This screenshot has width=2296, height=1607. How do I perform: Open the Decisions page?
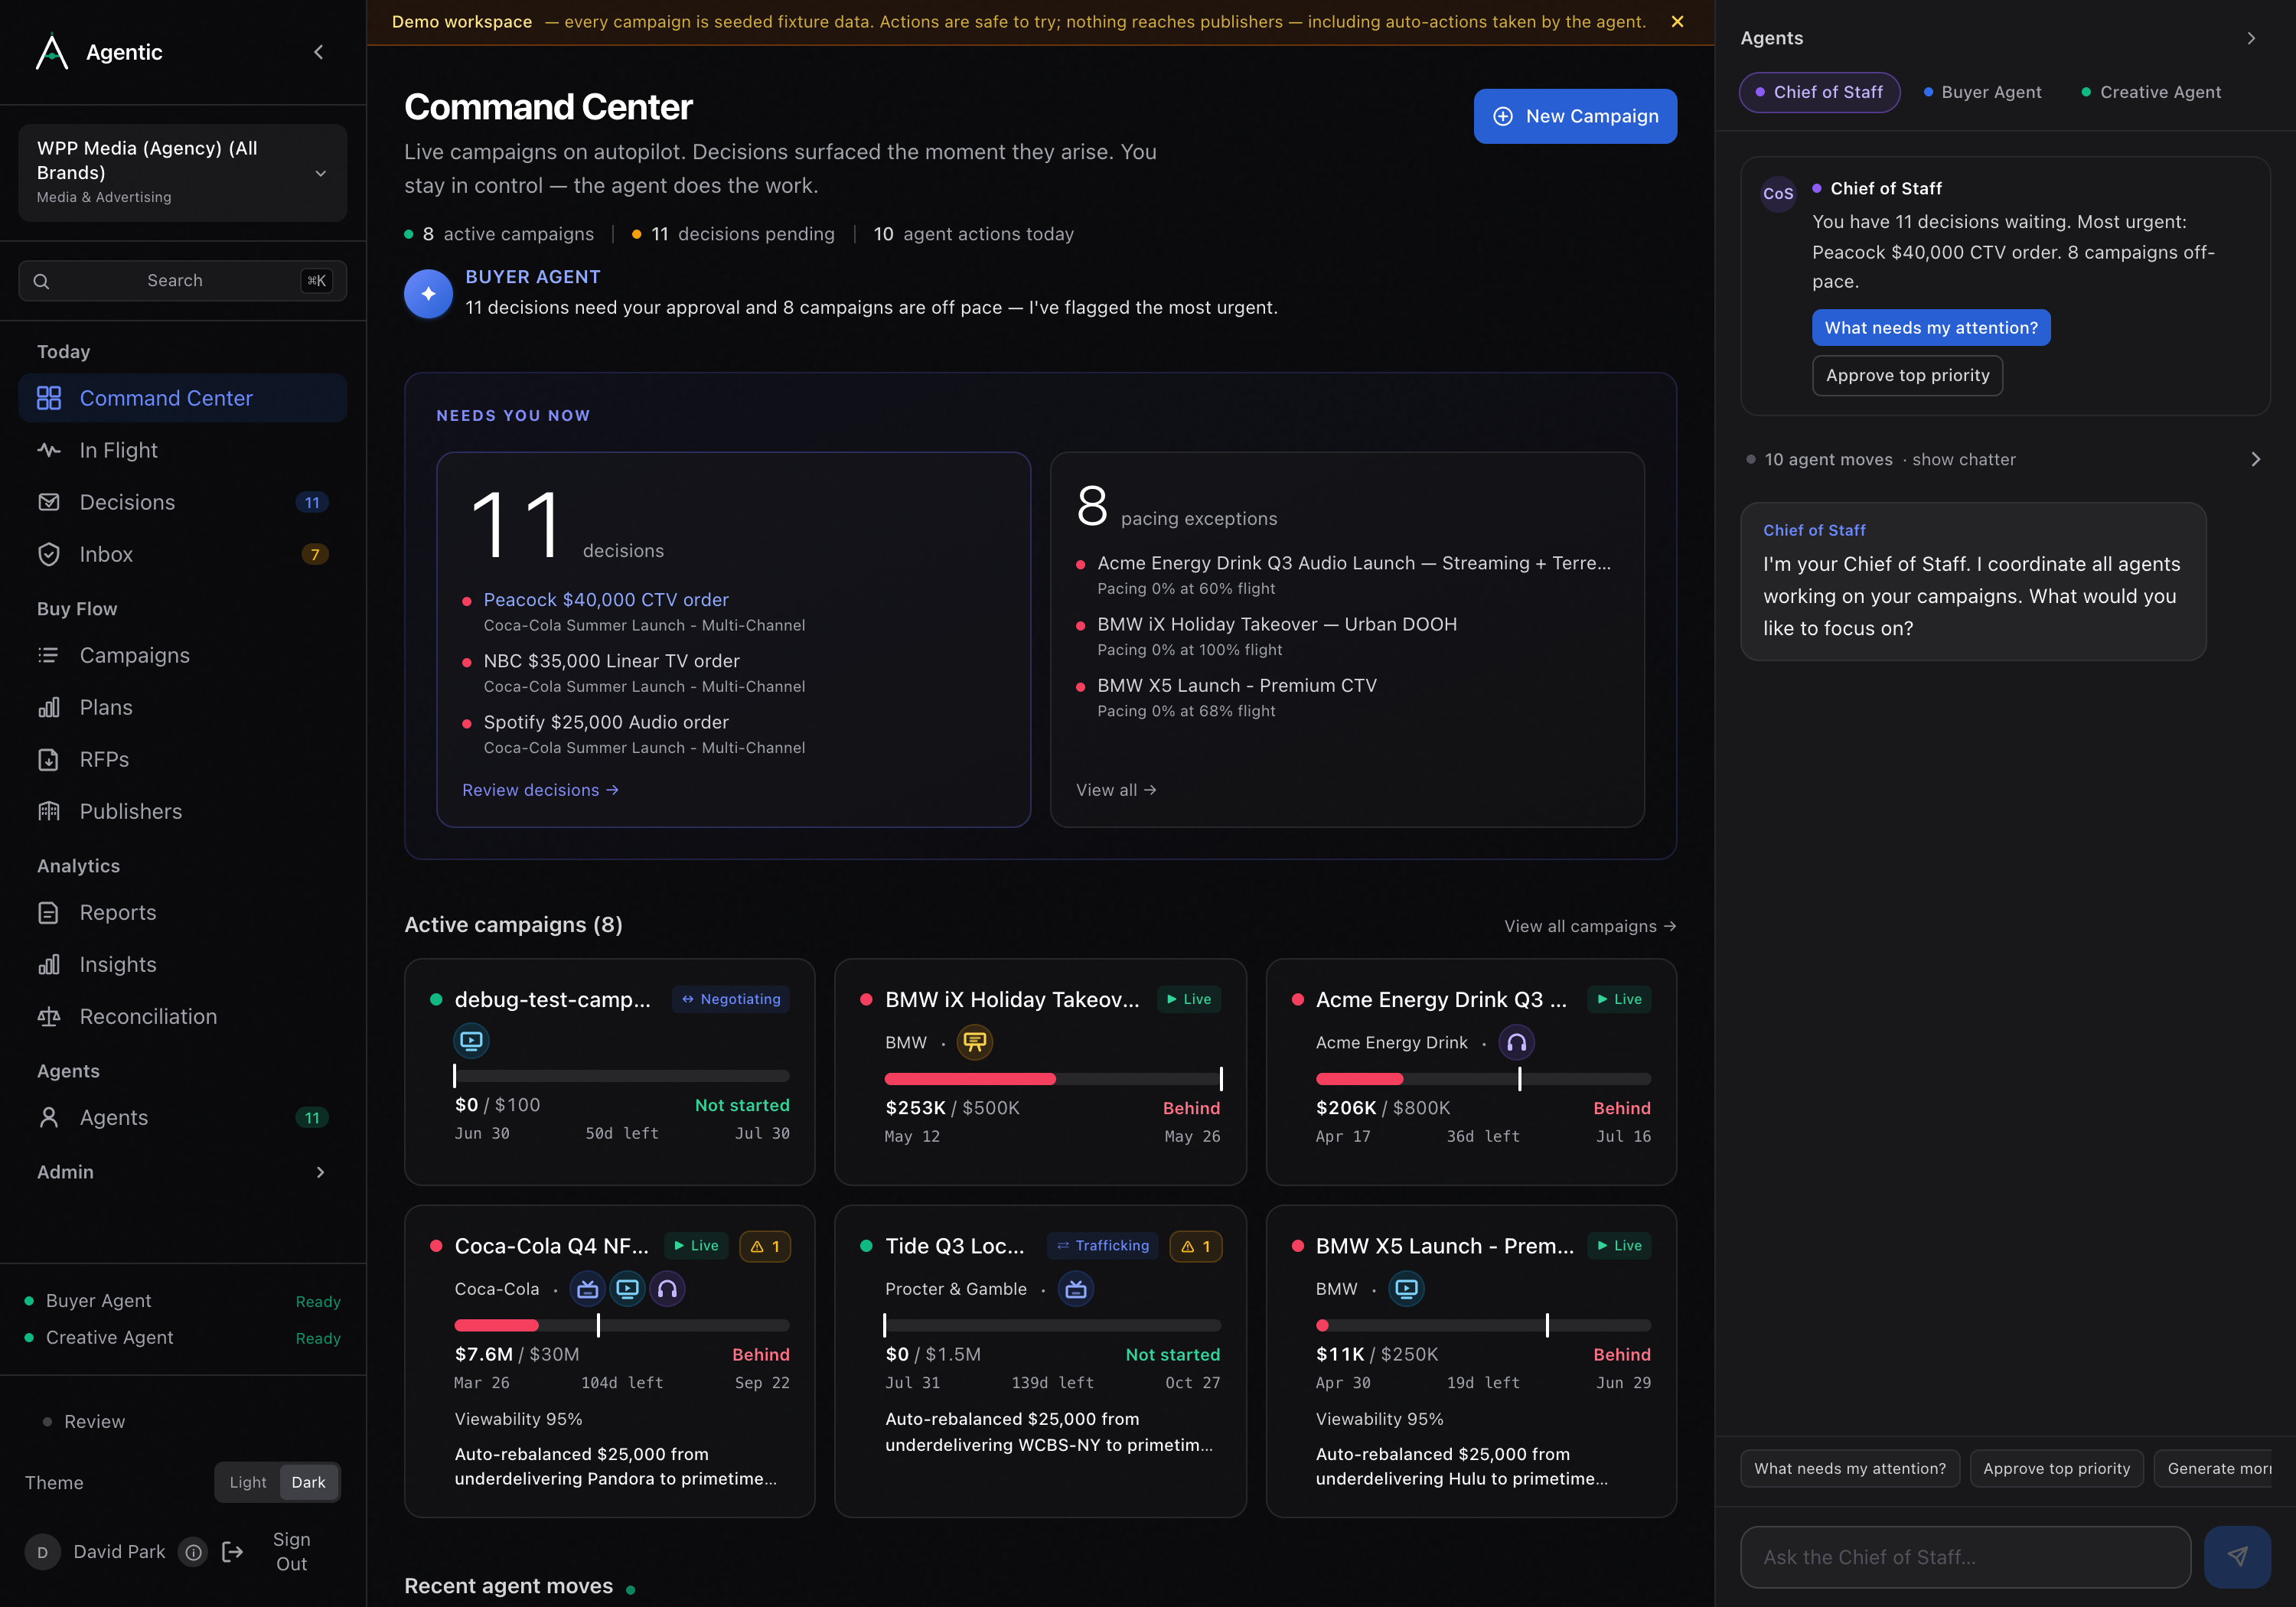pyautogui.click(x=182, y=502)
